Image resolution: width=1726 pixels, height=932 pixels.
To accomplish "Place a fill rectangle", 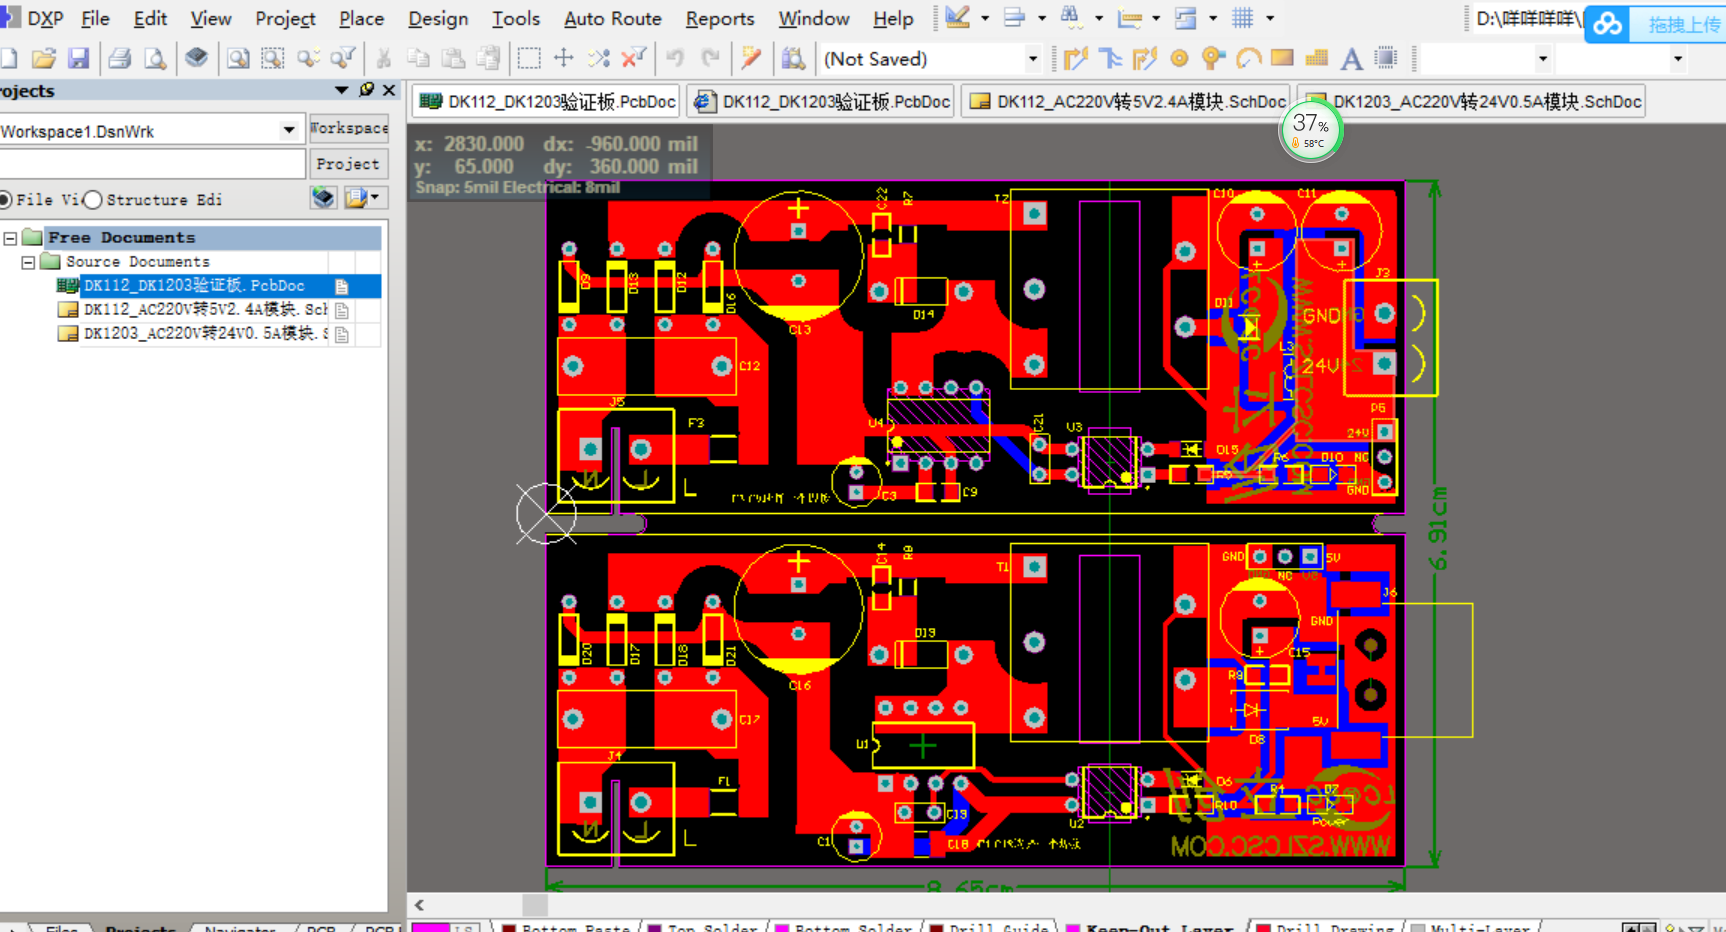I will pos(1282,59).
